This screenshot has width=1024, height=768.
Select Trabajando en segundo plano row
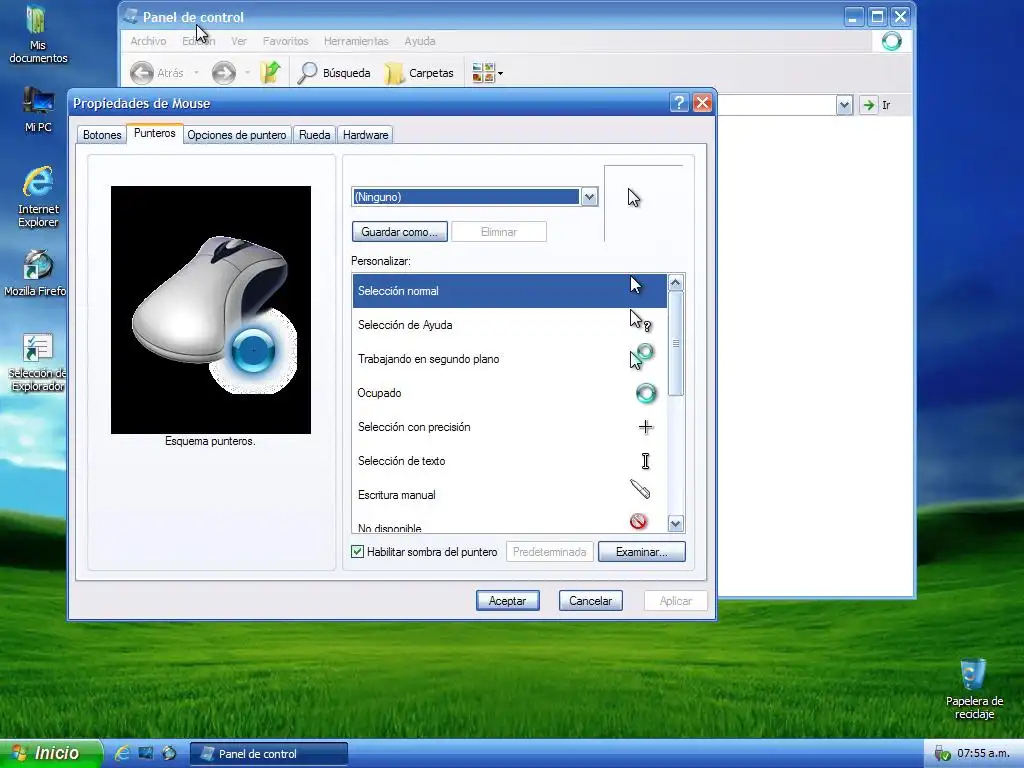(509, 359)
